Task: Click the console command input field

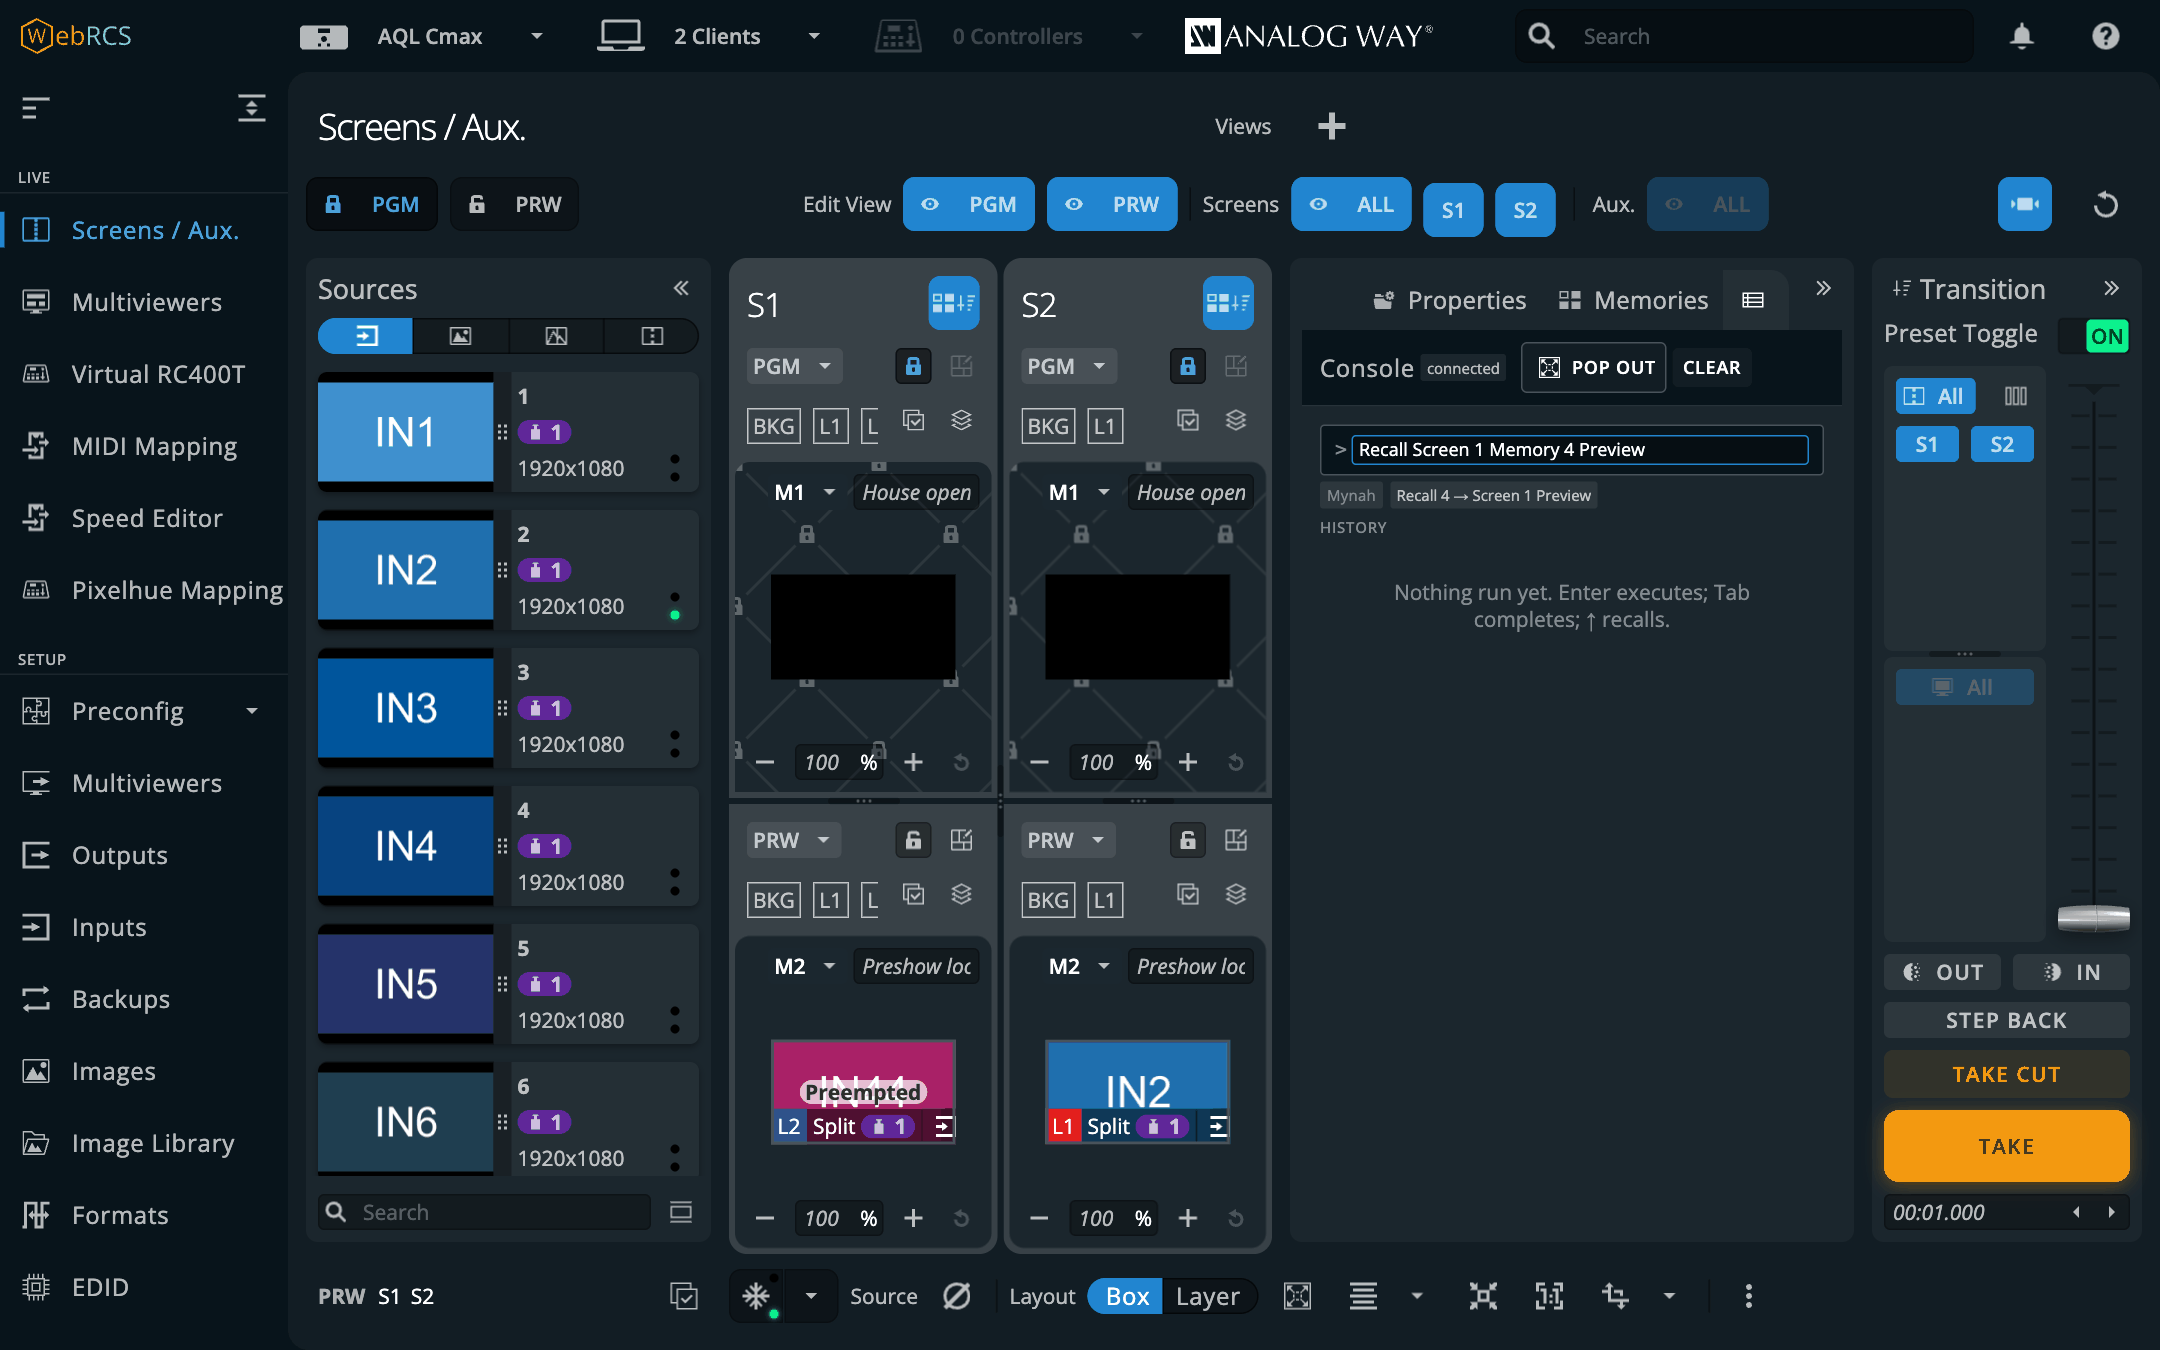Action: 1579,450
